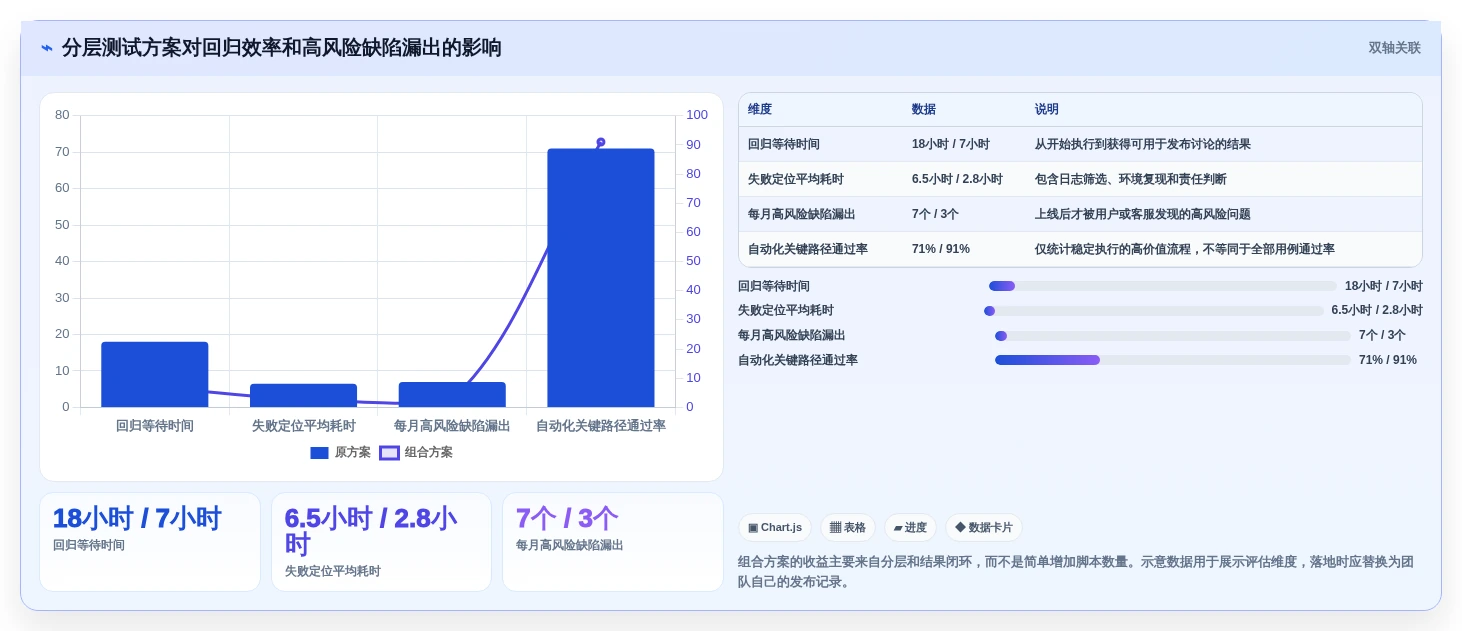
Task: Click the 每月高风险缺陷漏出 bar in chart
Action: [x=452, y=394]
